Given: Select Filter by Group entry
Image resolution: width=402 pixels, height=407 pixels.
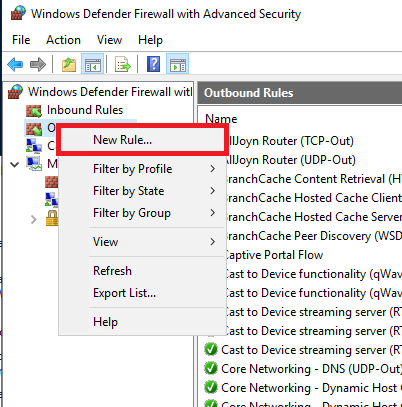Looking at the screenshot, I should click(x=142, y=213).
